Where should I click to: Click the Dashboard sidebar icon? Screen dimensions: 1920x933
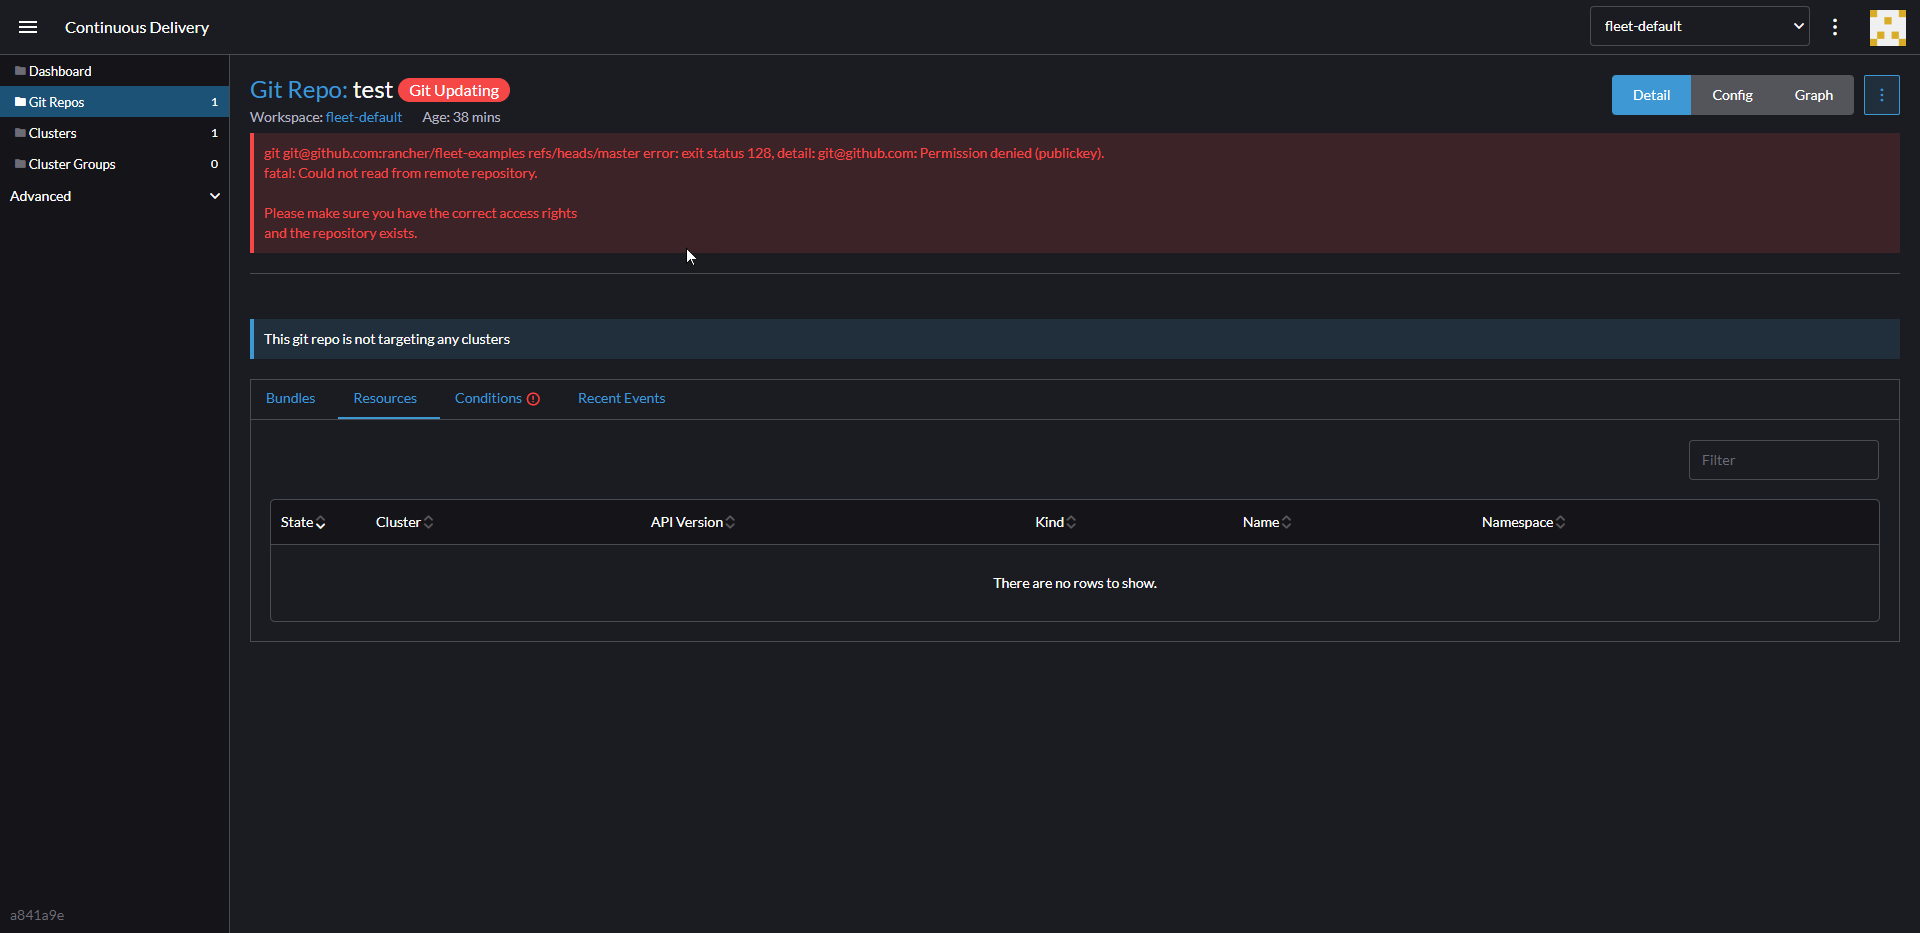[18, 70]
